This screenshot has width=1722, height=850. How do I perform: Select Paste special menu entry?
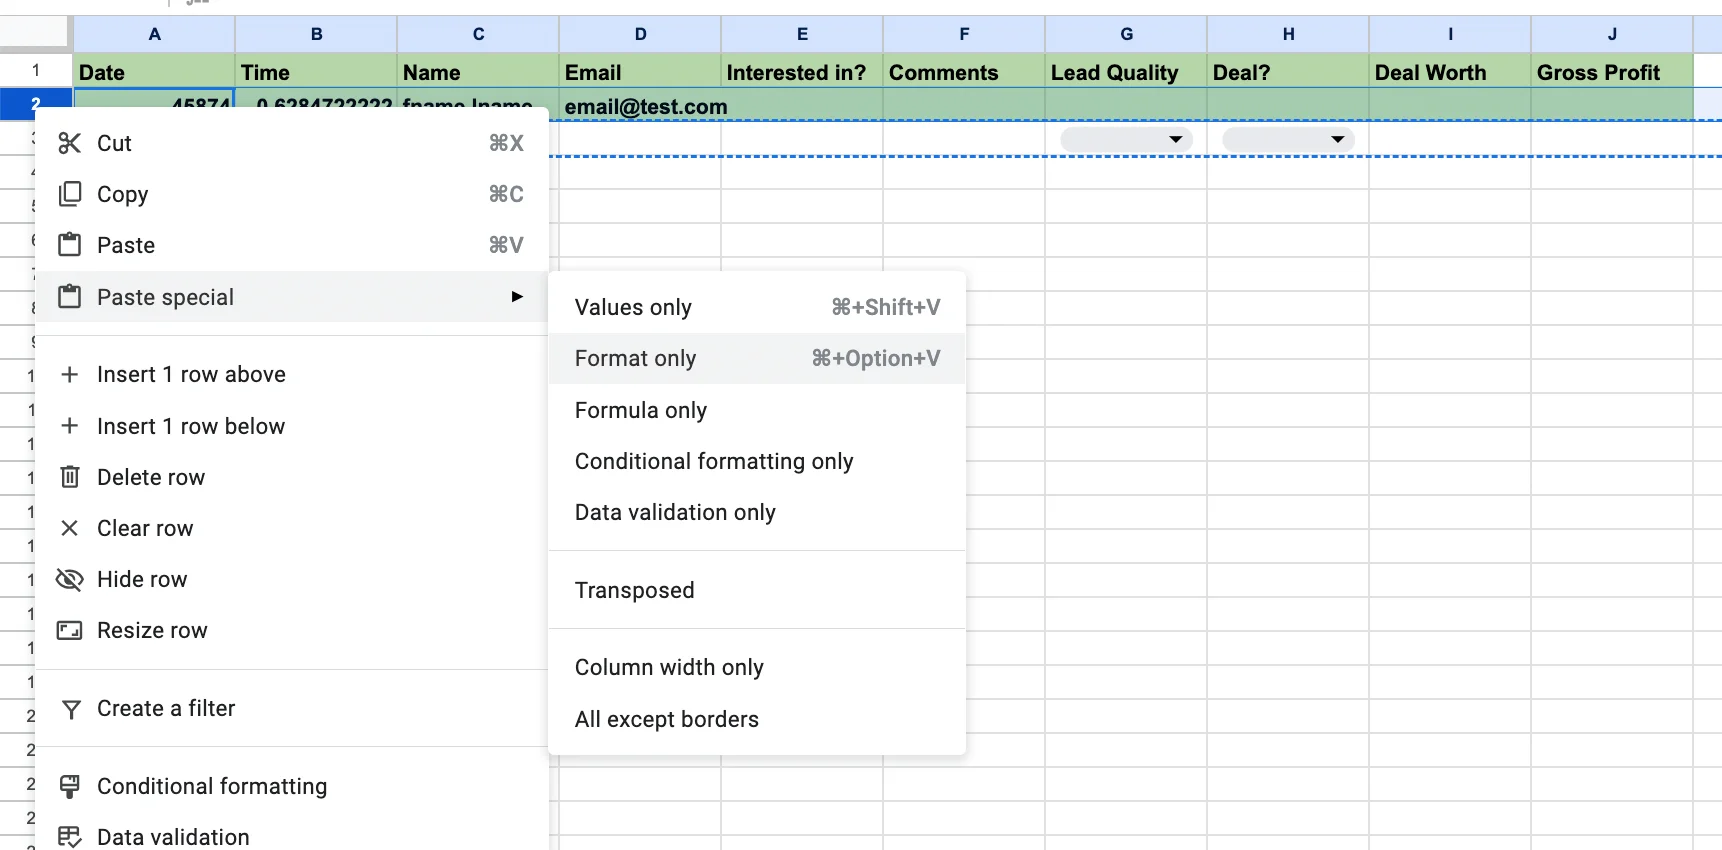(292, 297)
